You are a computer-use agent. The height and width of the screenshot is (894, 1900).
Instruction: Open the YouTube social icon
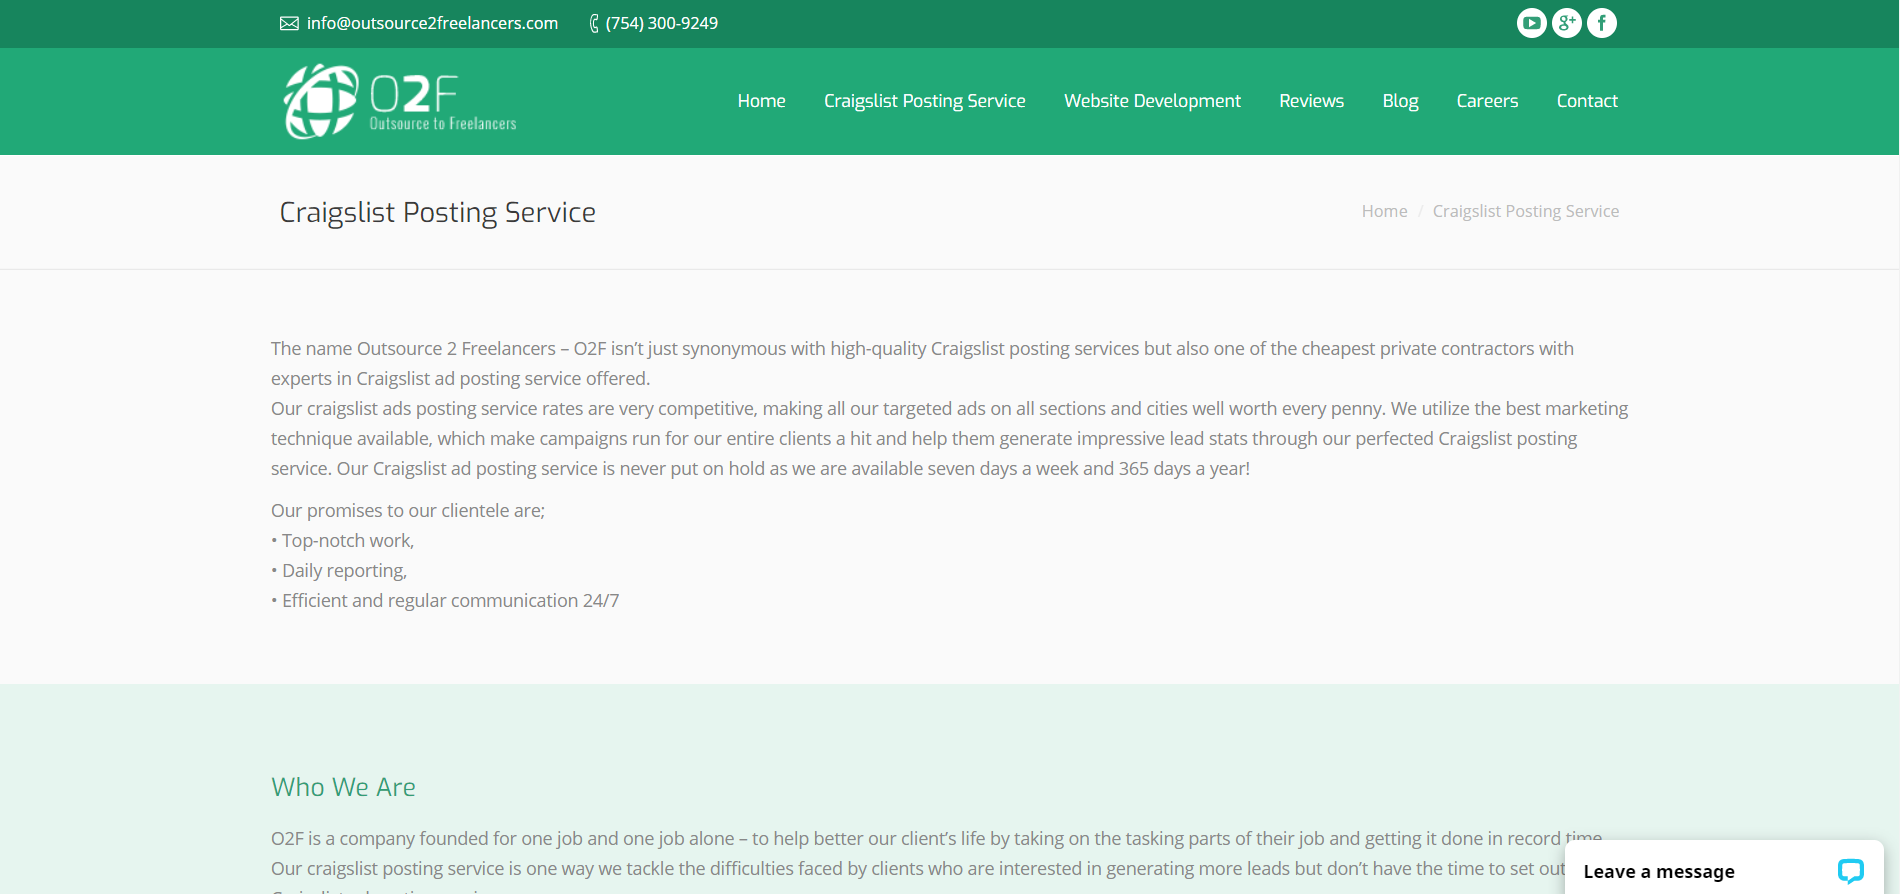click(x=1531, y=23)
